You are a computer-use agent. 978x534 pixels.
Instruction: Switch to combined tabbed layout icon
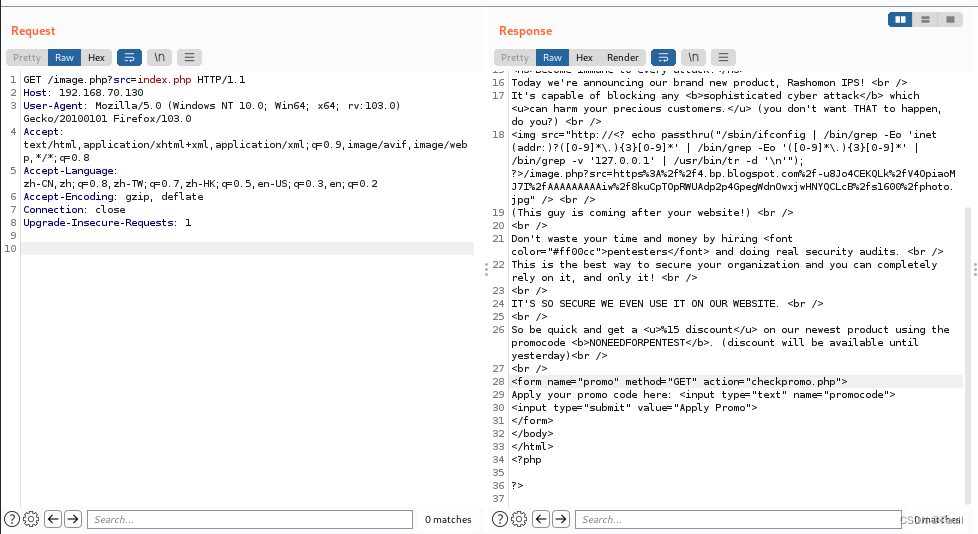[951, 19]
